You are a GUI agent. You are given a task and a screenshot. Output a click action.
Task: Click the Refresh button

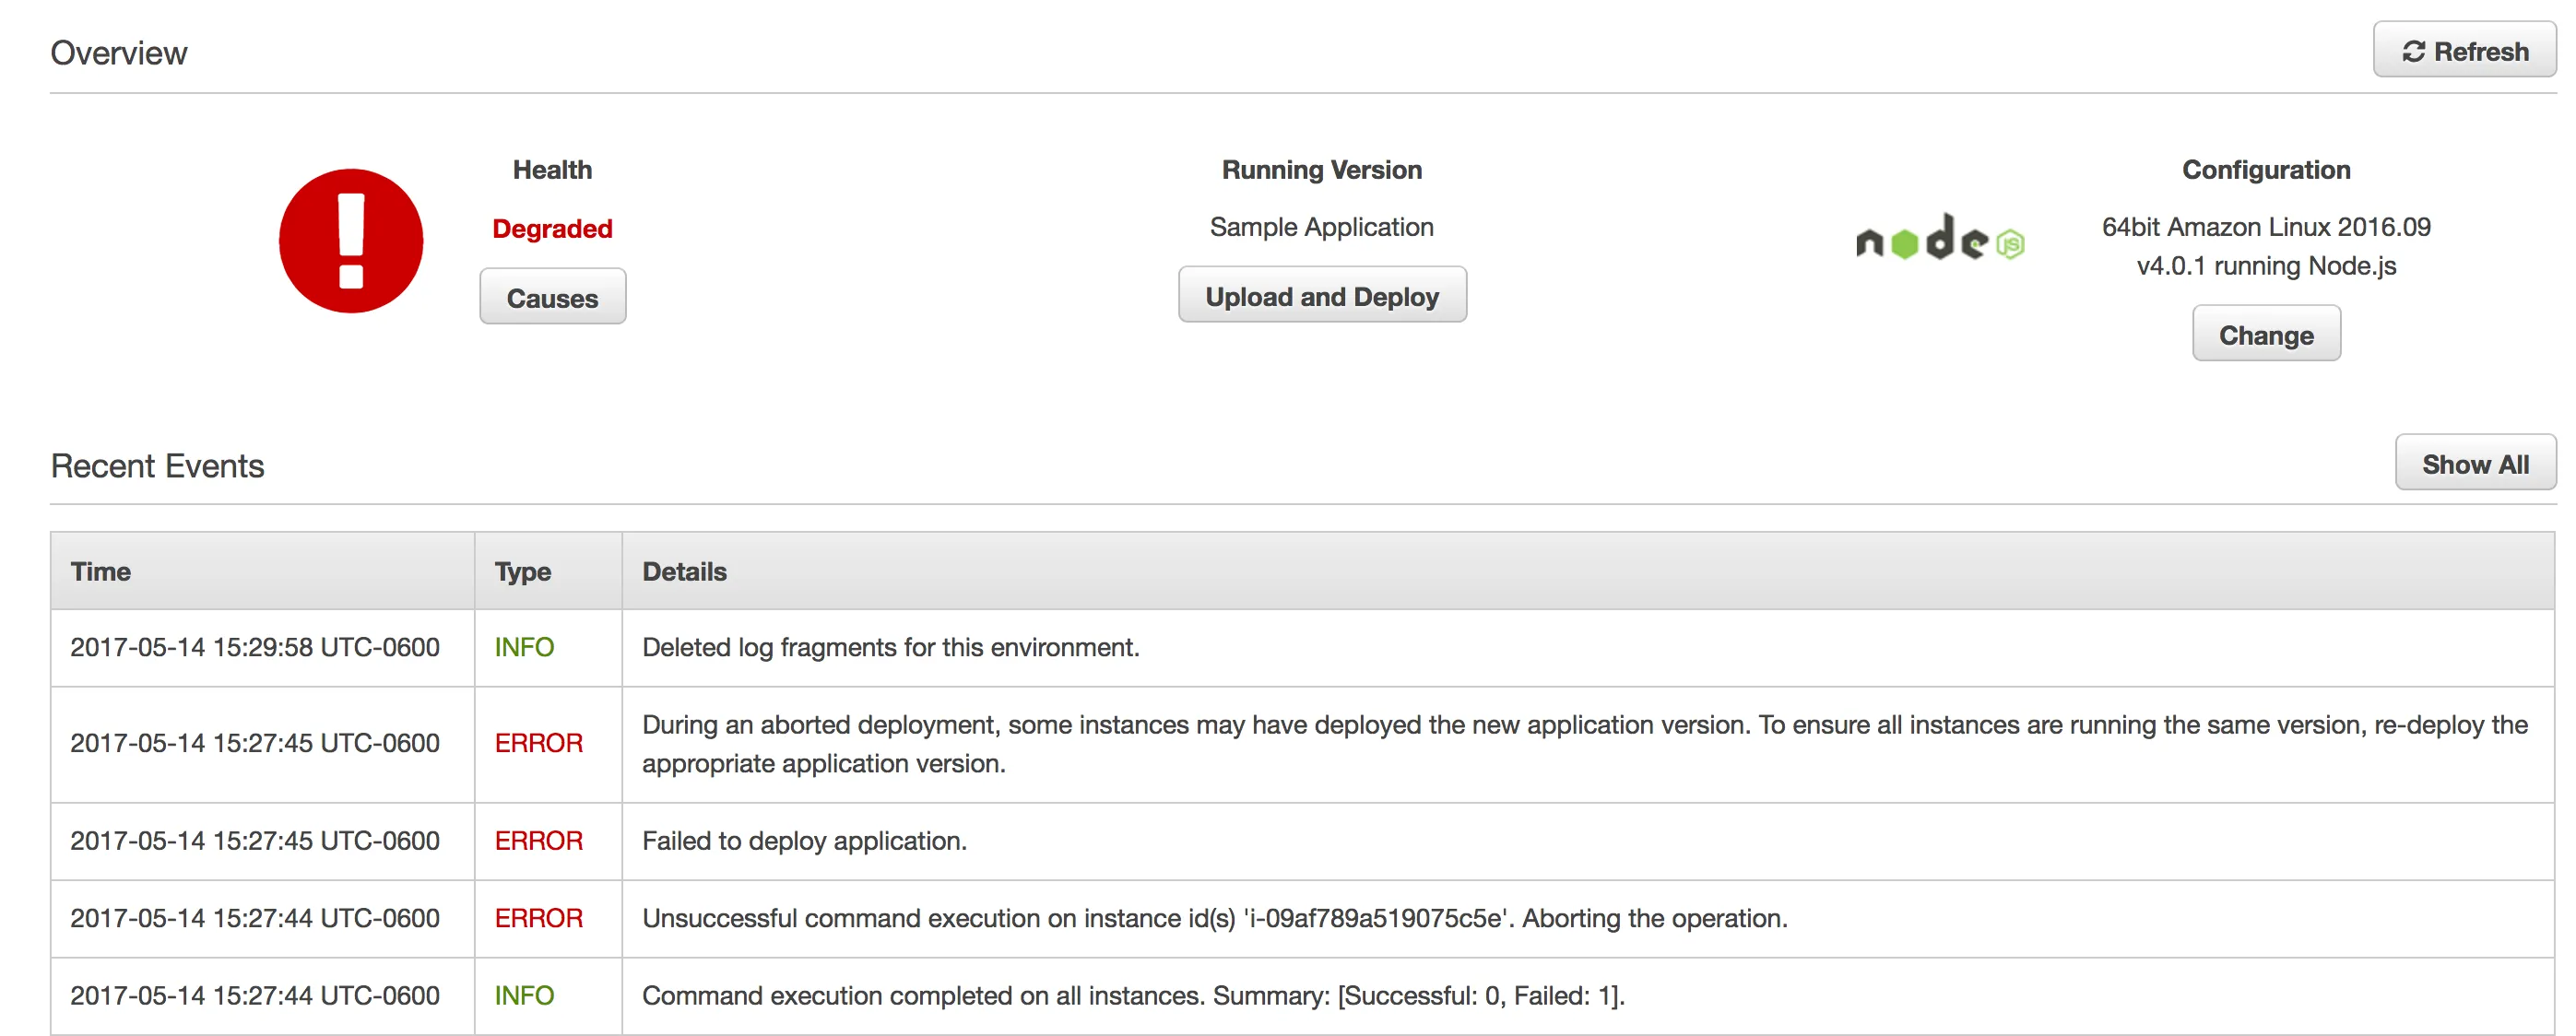click(x=2464, y=51)
